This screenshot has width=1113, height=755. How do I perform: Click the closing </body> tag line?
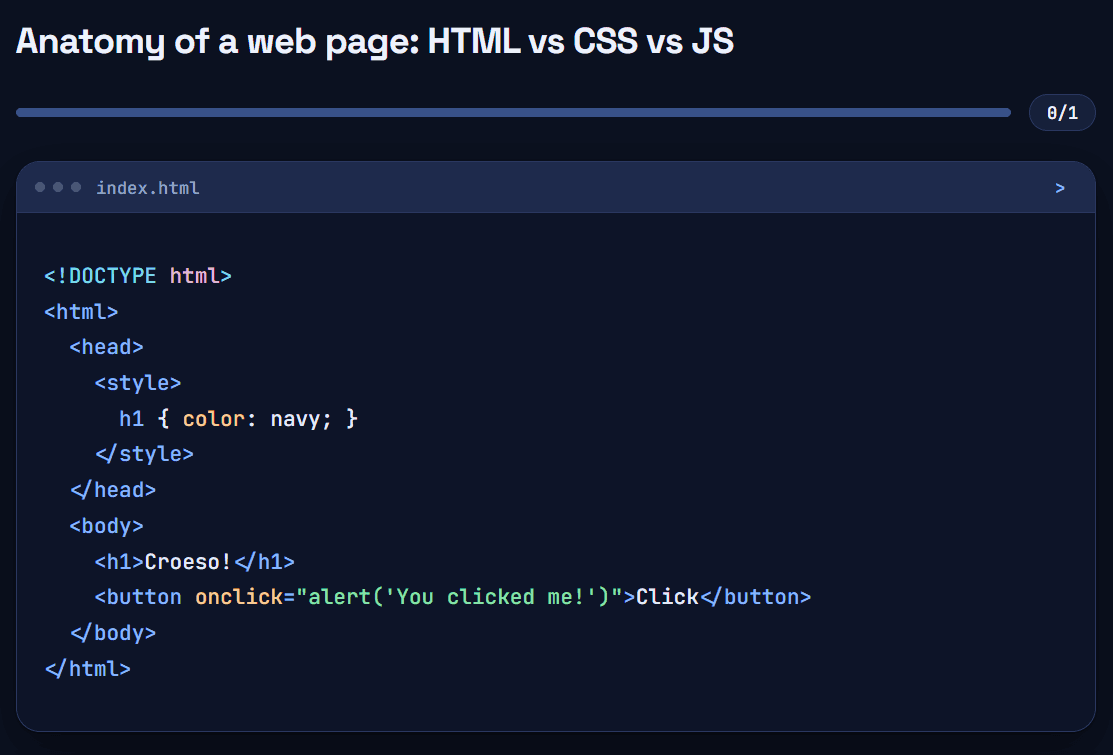pos(113,633)
